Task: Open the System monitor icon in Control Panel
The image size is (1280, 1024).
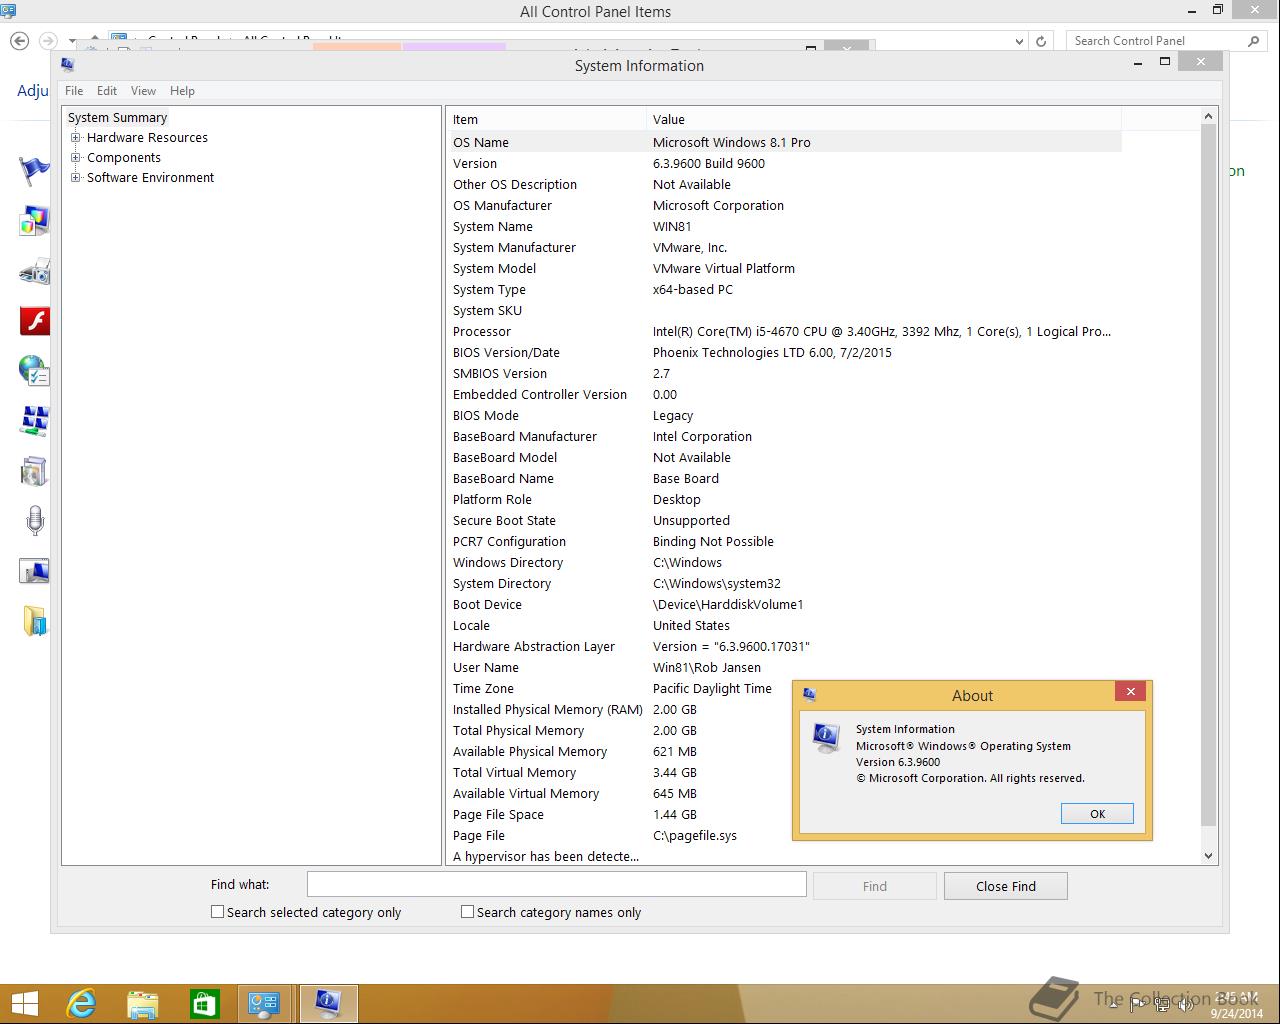Action: (34, 571)
